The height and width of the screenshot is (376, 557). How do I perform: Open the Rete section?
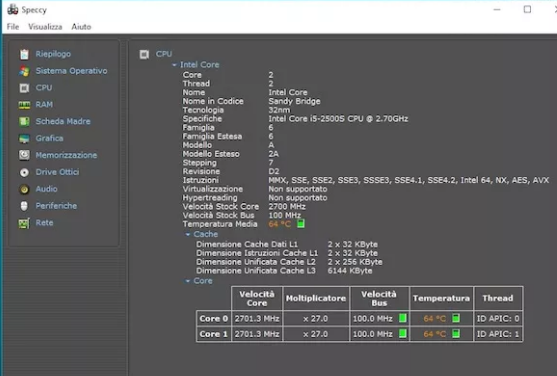[x=44, y=223]
